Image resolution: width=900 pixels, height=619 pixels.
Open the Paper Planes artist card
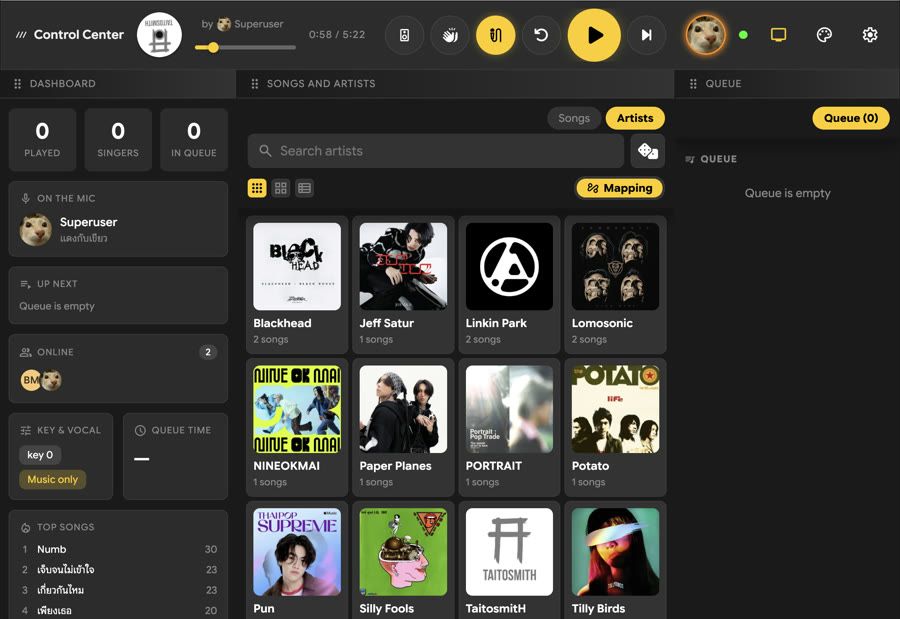403,428
